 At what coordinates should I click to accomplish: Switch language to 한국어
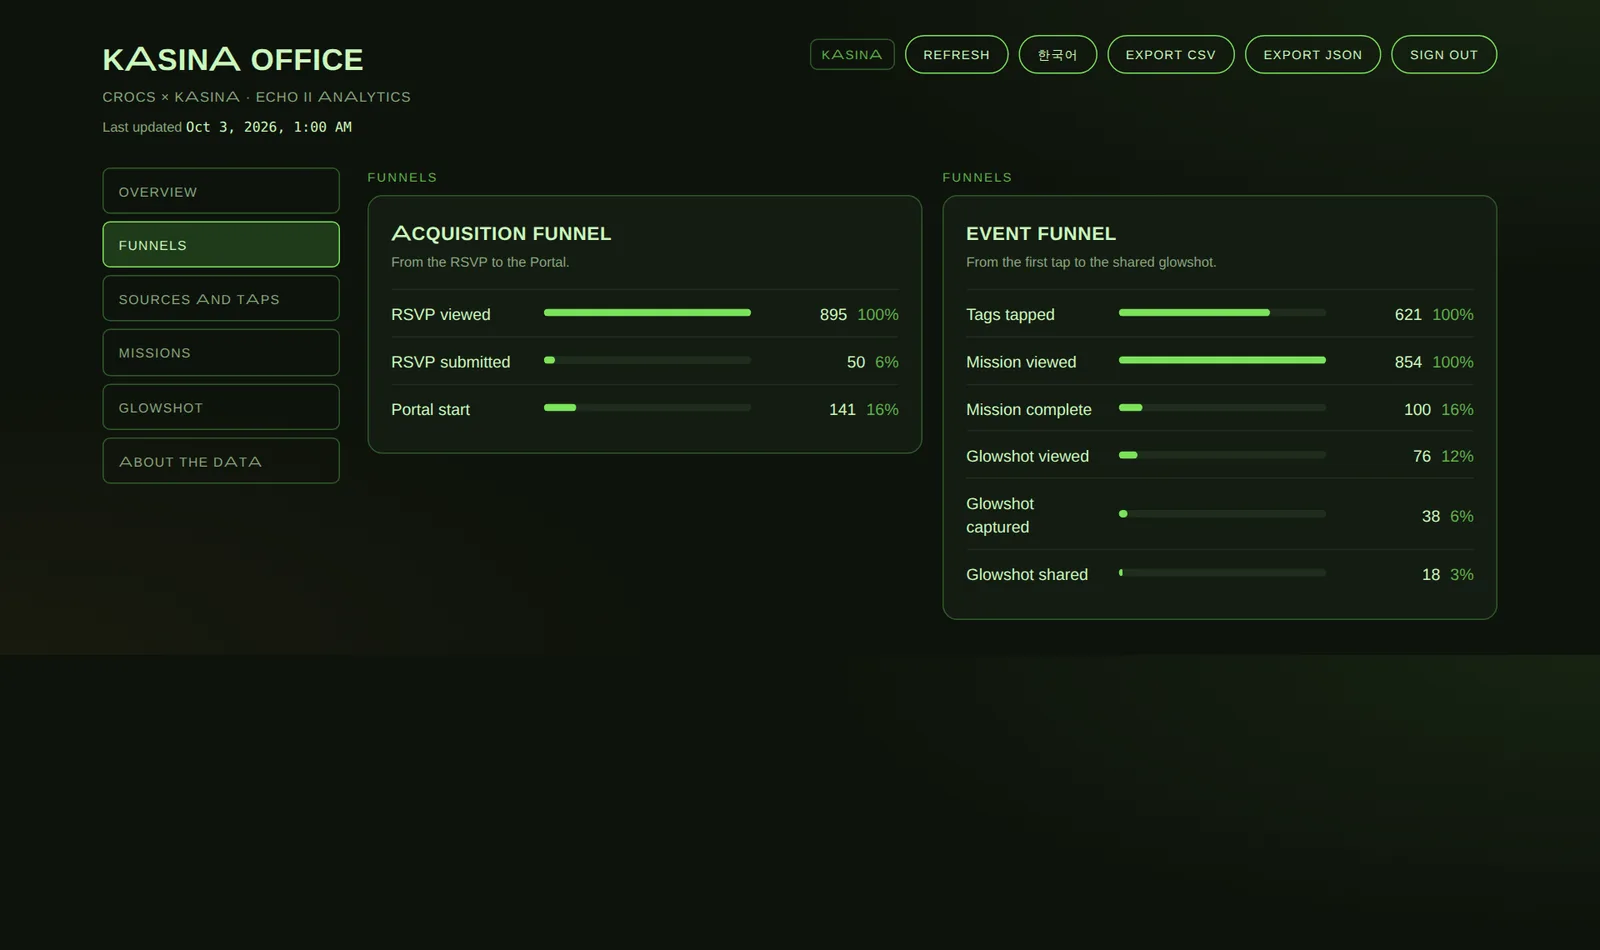point(1057,55)
